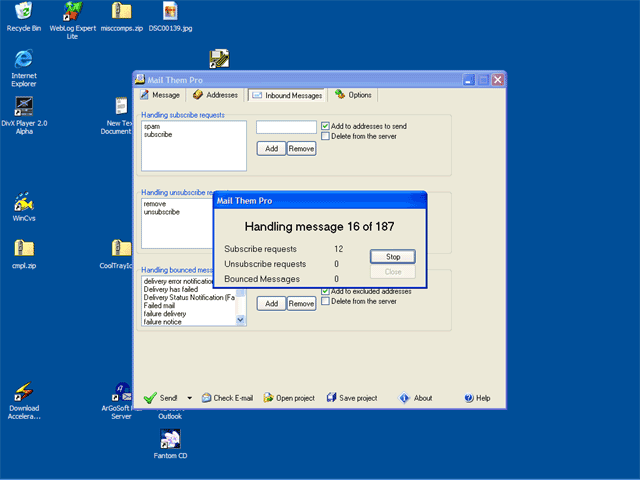Click Add in bounced messages section
The height and width of the screenshot is (480, 640).
(271, 303)
